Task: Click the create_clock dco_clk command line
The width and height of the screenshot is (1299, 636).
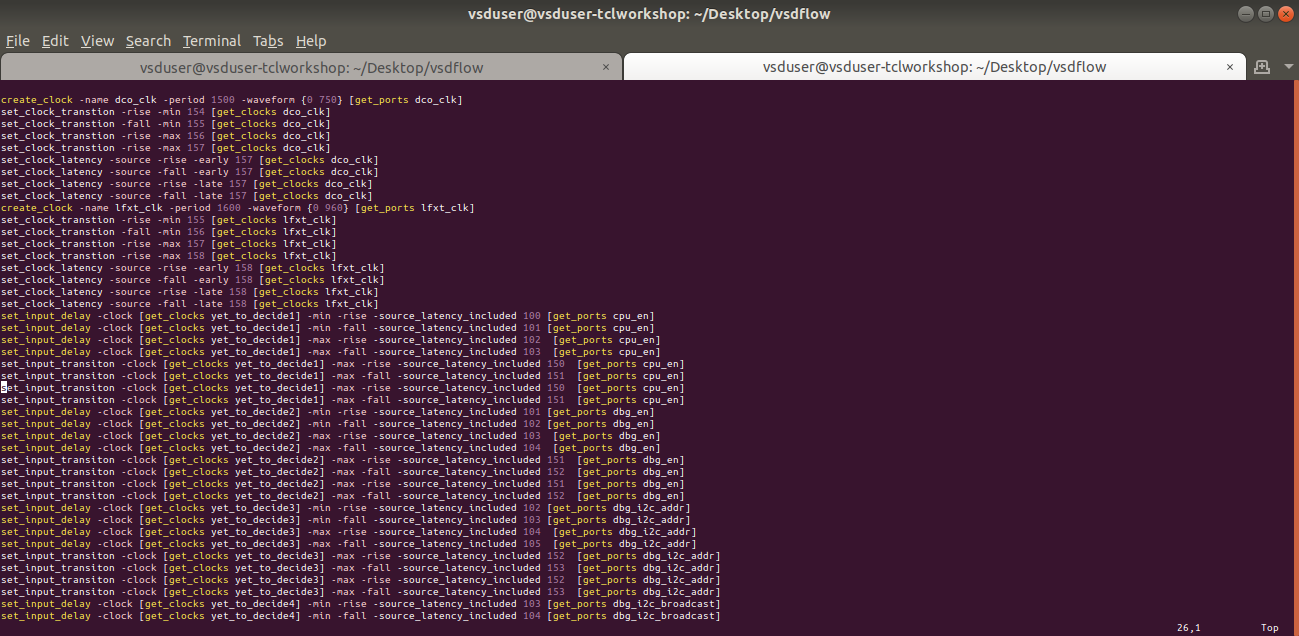Action: (230, 99)
